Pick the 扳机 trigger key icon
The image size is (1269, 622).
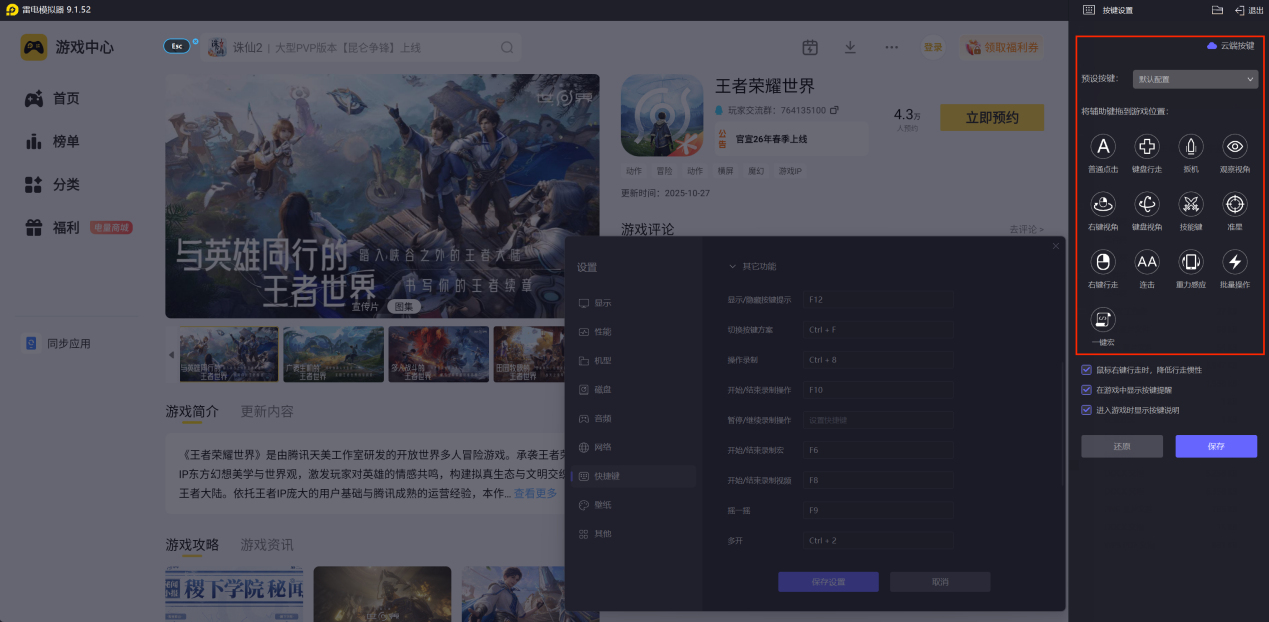point(1191,147)
